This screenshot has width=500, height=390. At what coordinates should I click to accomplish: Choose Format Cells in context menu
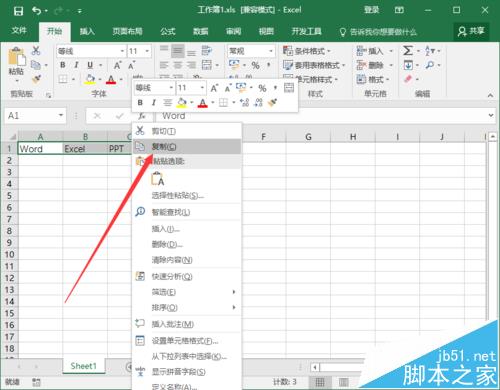pos(187,341)
